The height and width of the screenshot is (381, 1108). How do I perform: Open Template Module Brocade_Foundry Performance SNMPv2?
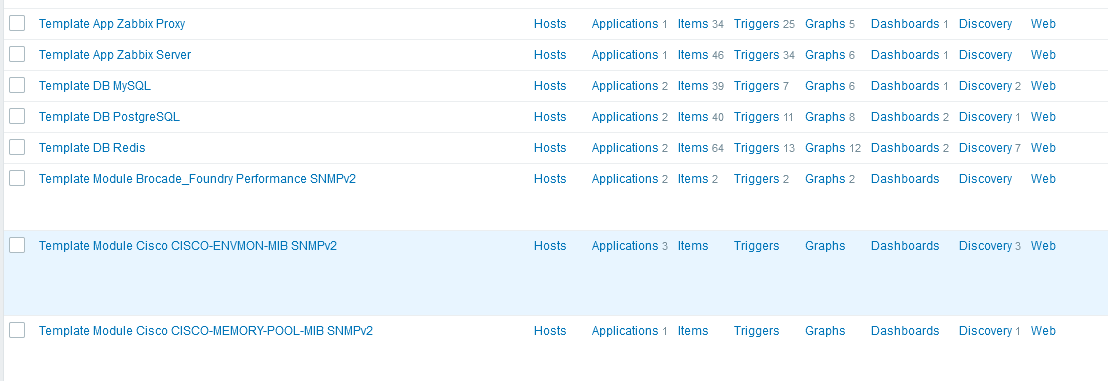(x=197, y=179)
